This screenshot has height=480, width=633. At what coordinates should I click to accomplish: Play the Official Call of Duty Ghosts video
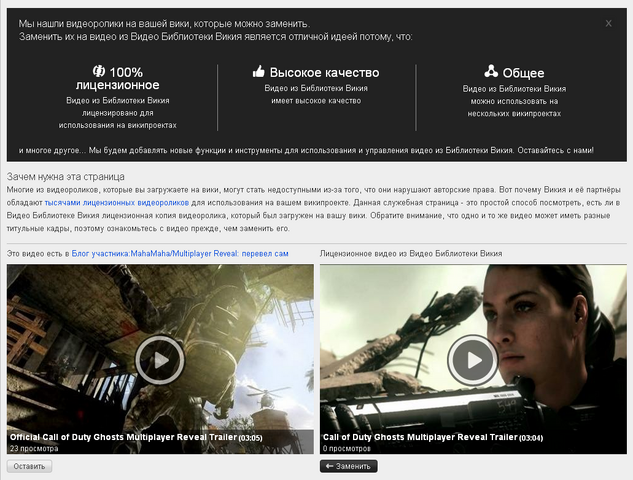point(160,360)
